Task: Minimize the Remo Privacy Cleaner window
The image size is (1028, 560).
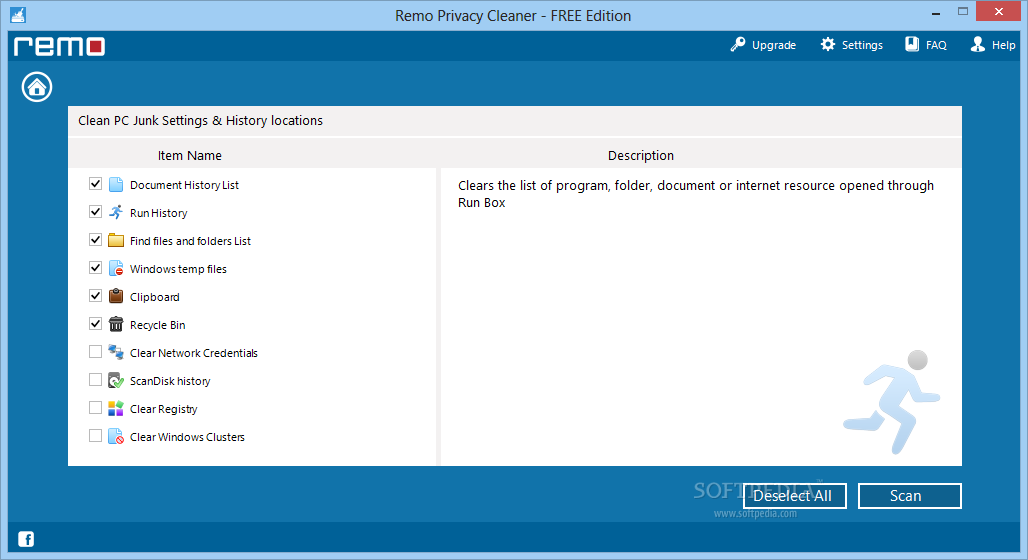Action: 936,12
